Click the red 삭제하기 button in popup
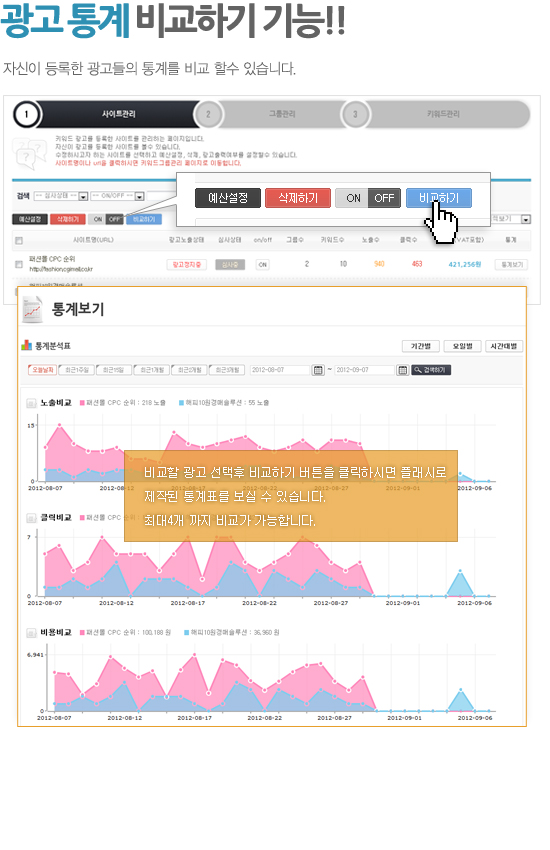 (298, 198)
